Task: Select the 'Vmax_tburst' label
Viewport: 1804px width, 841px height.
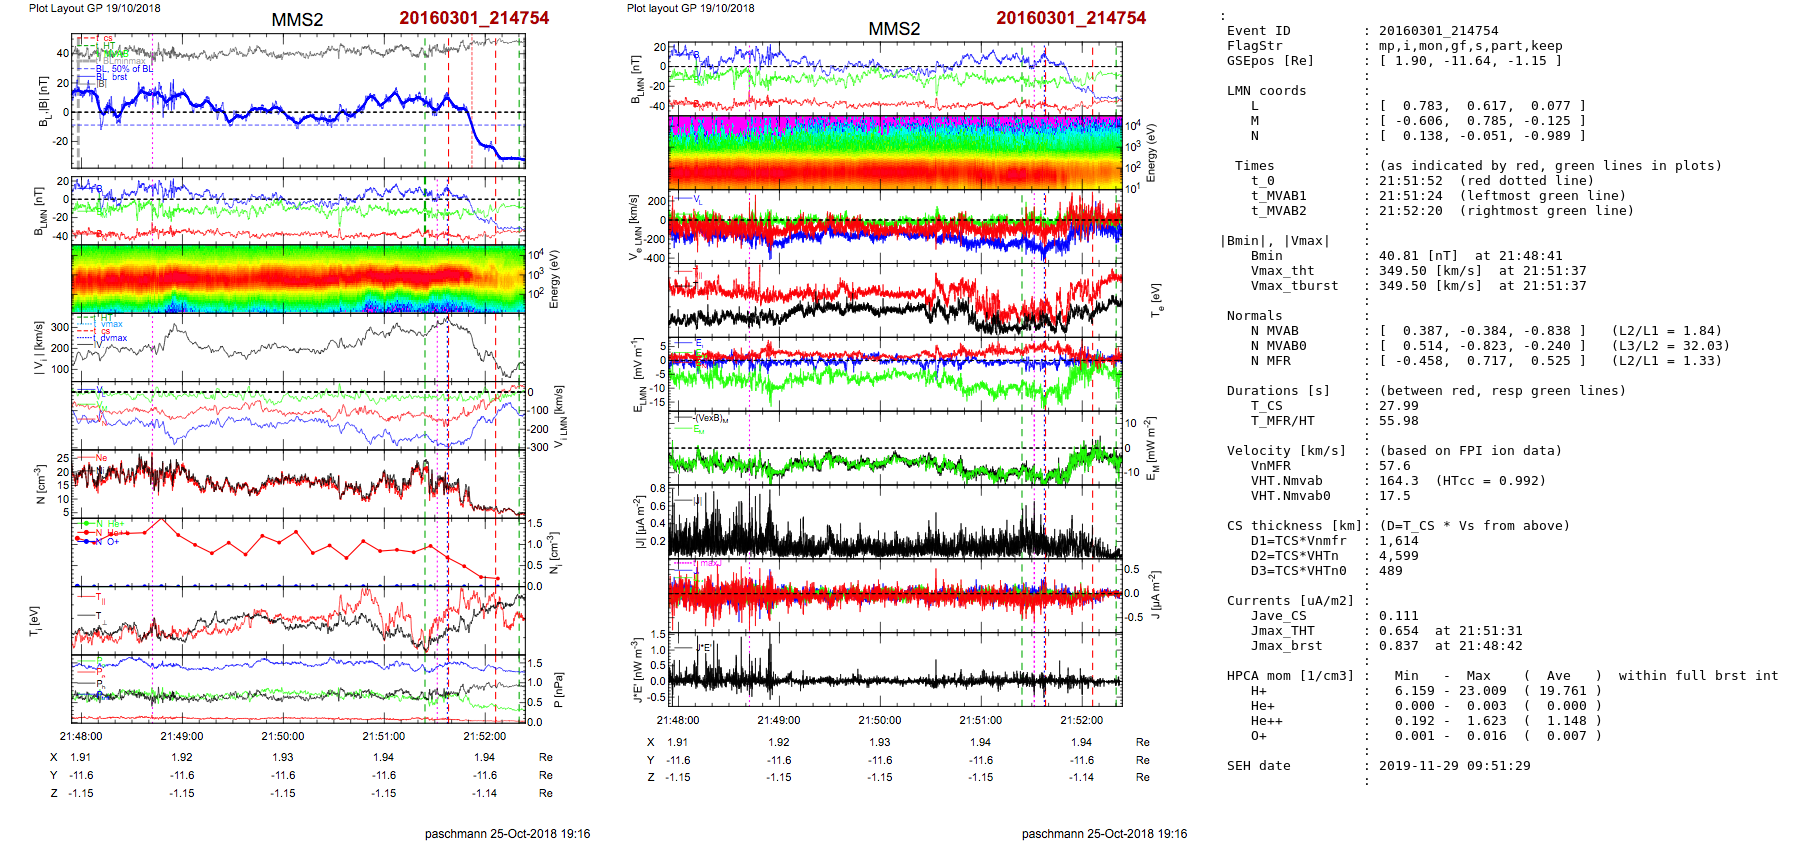Action: pyautogui.click(x=1294, y=286)
